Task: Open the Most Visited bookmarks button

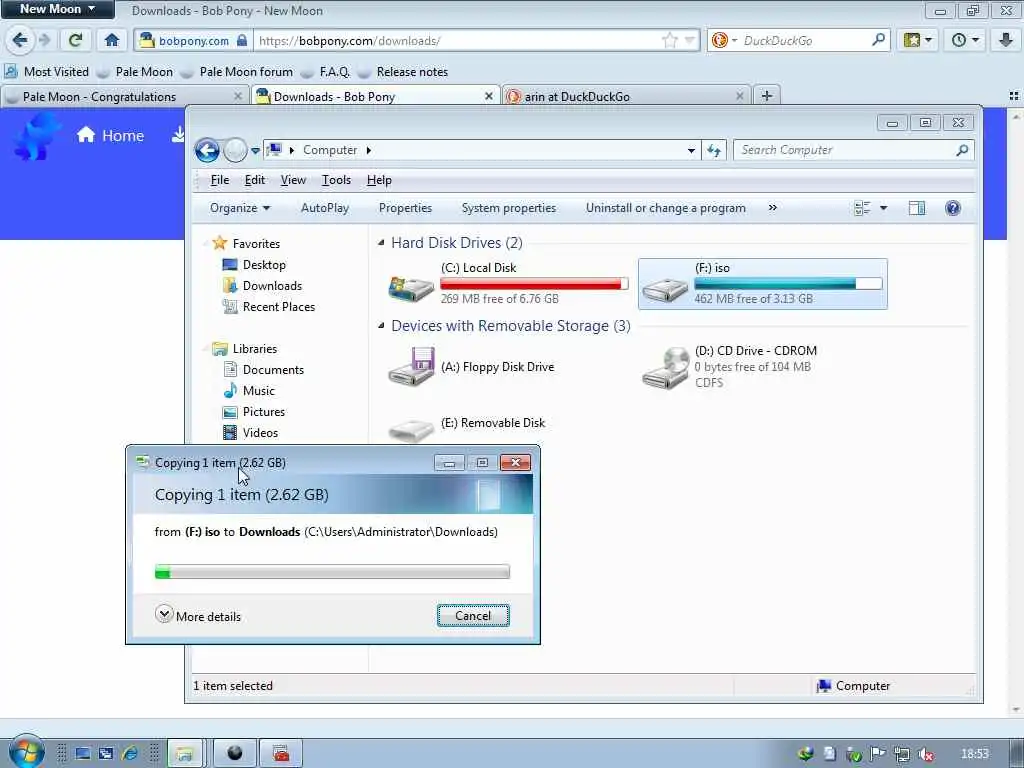Action: click(47, 72)
